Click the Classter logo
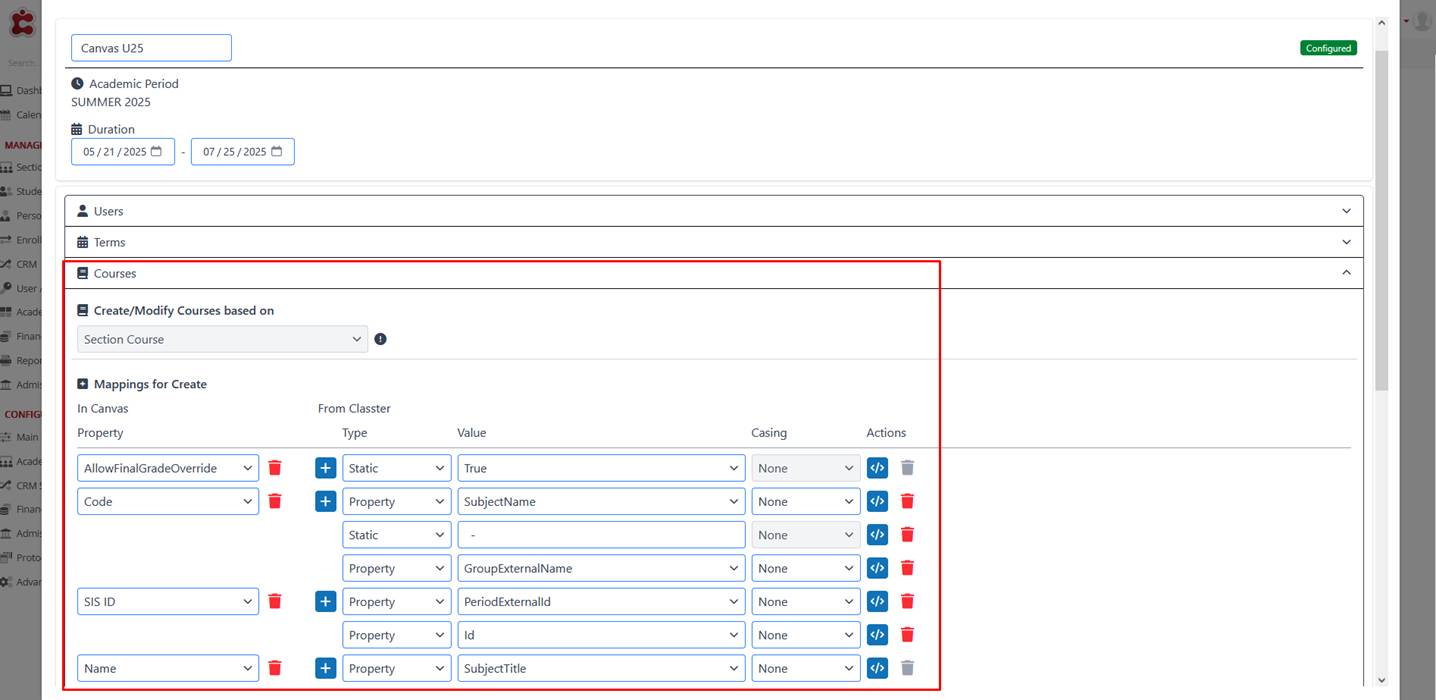 click(x=22, y=22)
